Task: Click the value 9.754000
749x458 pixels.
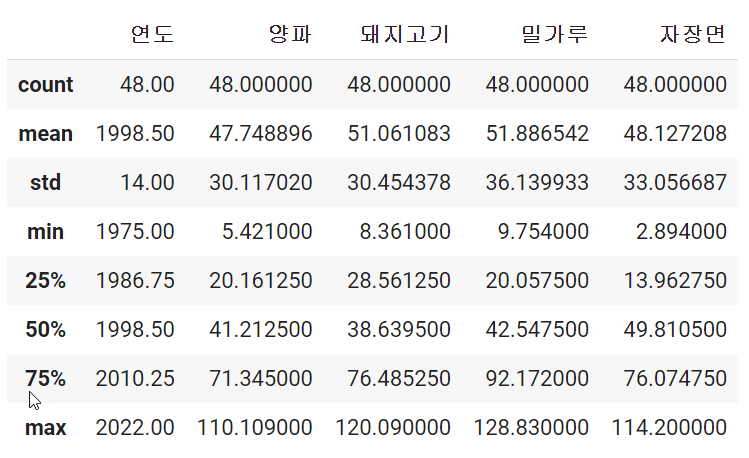Action: (x=543, y=232)
